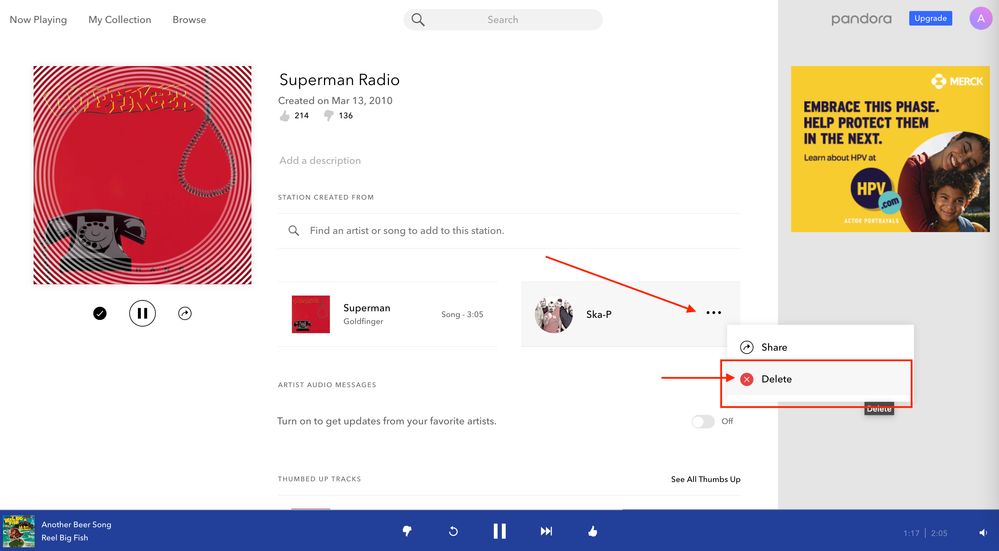Viewport: 999px width, 551px height.
Task: Click the main Search field at top
Action: tap(503, 19)
